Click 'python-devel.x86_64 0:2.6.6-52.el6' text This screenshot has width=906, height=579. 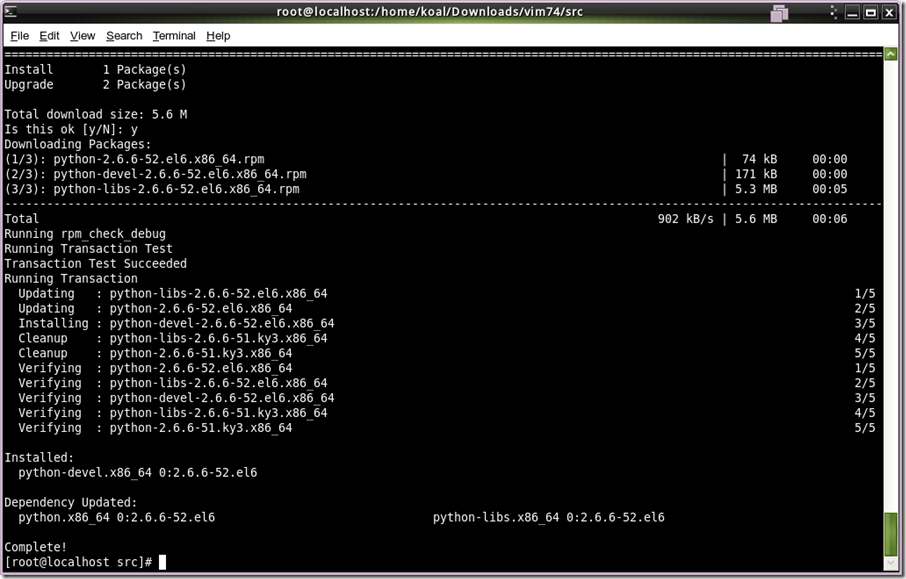click(x=138, y=472)
